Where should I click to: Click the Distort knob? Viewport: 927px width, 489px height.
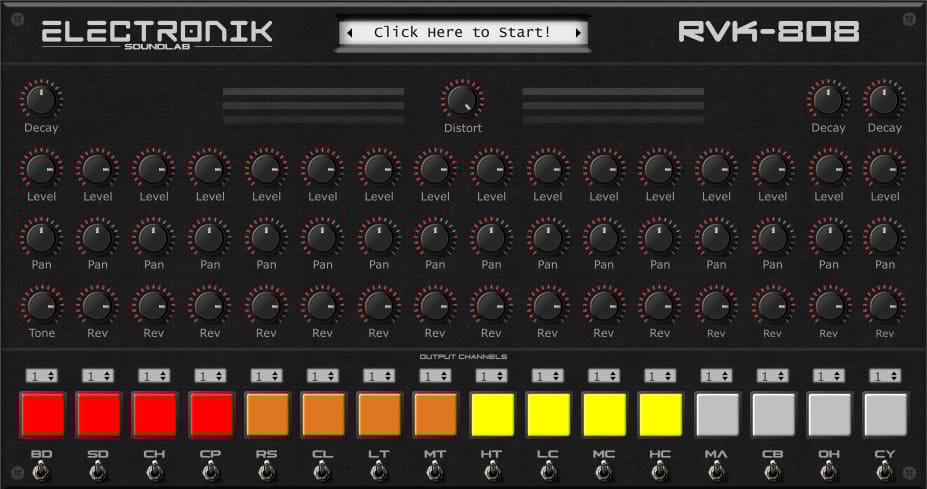461,100
